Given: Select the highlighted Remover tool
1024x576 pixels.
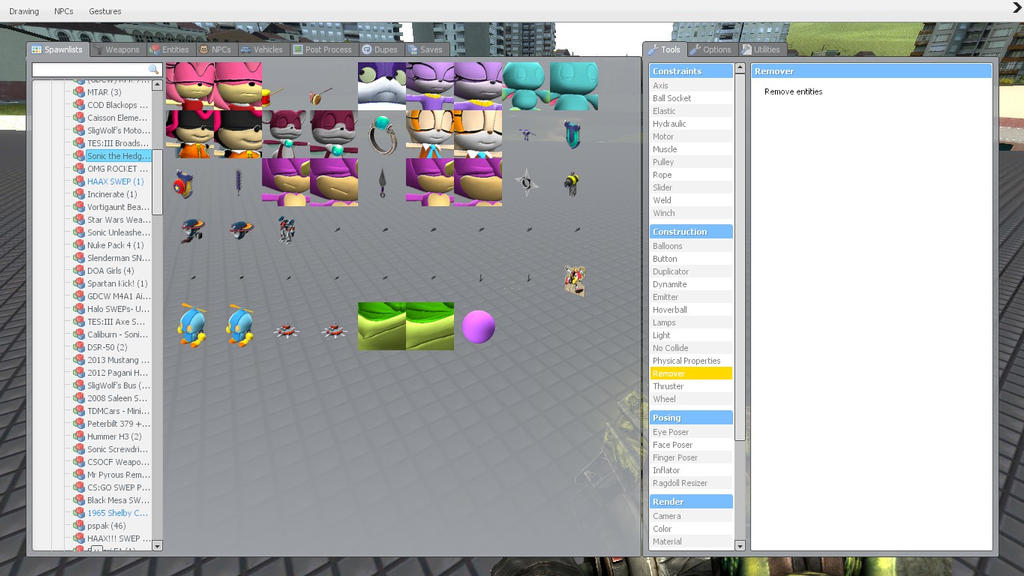Looking at the screenshot, I should point(691,374).
